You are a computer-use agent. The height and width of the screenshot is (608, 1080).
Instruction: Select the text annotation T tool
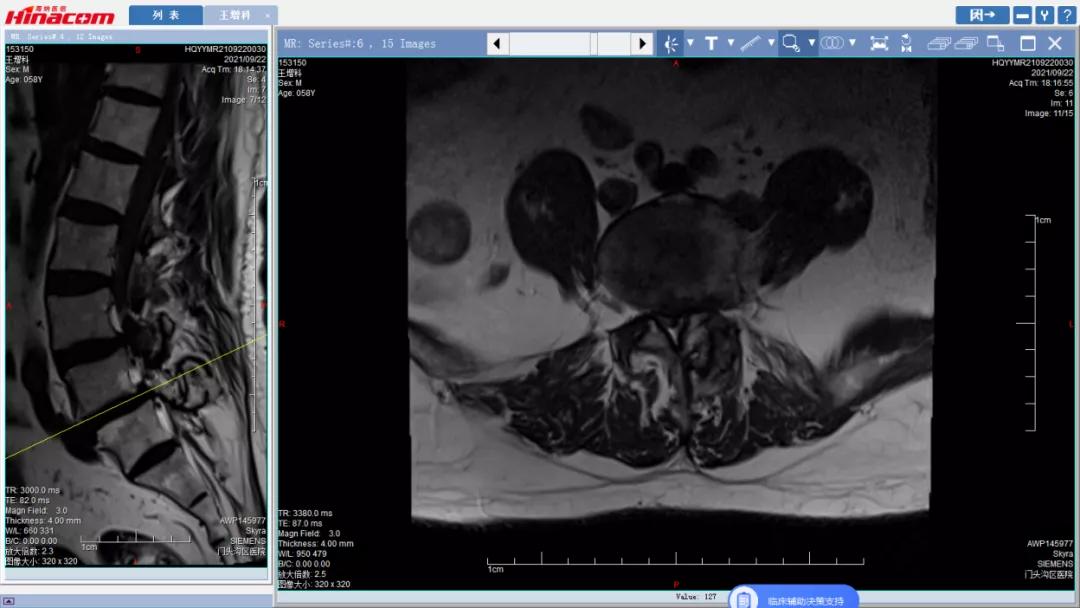click(711, 43)
